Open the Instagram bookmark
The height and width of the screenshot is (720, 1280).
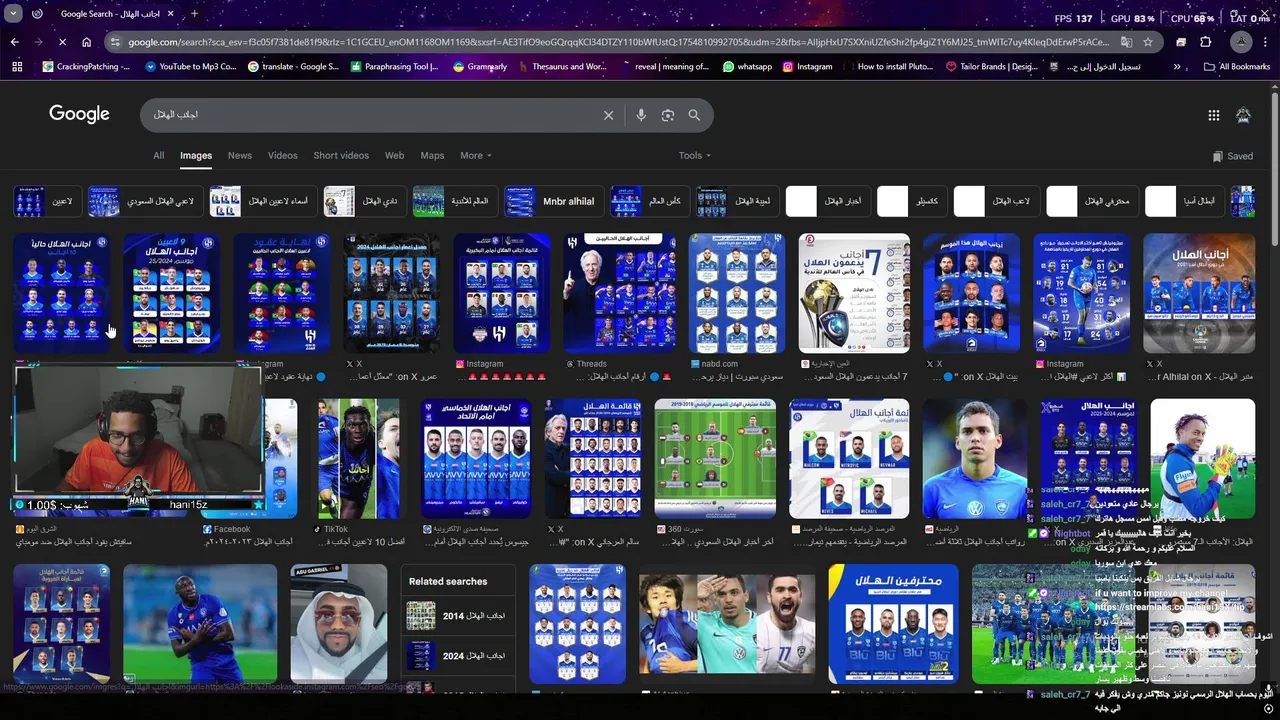click(807, 67)
